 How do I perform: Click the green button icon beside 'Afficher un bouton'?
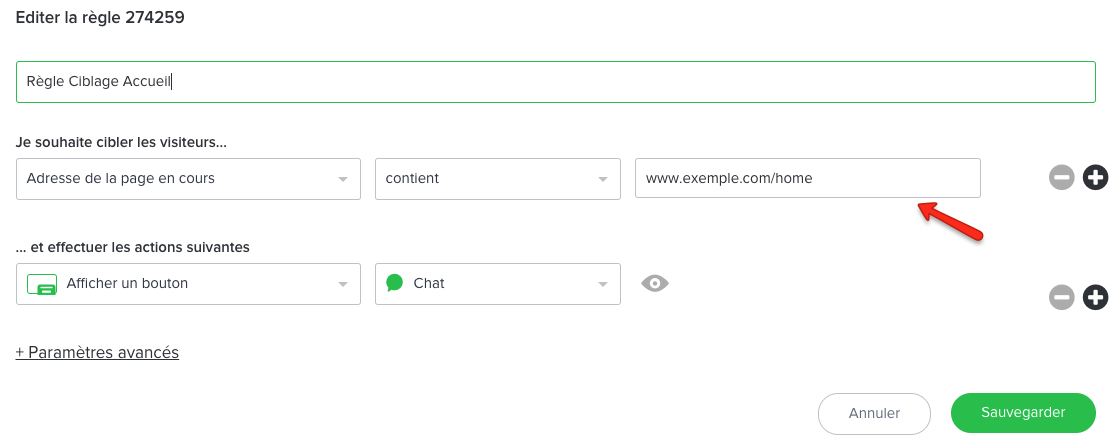pyautogui.click(x=41, y=284)
